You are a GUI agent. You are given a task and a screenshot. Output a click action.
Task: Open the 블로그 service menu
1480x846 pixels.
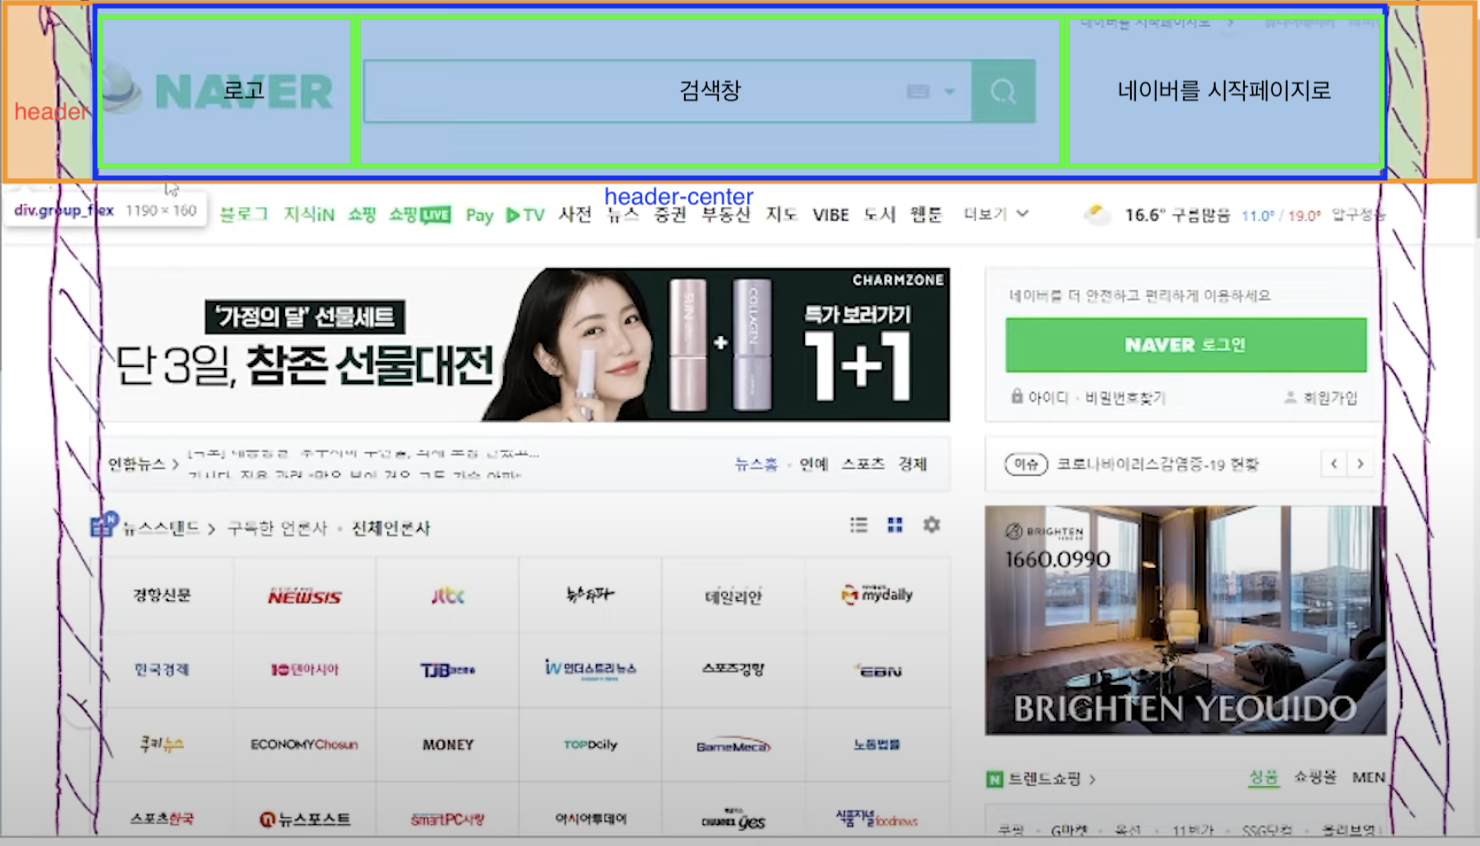point(244,214)
